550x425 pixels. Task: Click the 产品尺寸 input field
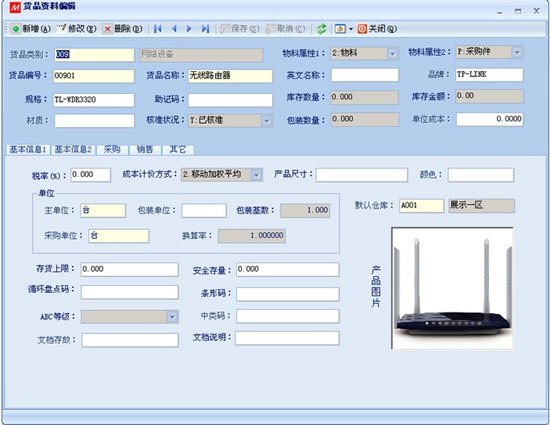tap(362, 175)
